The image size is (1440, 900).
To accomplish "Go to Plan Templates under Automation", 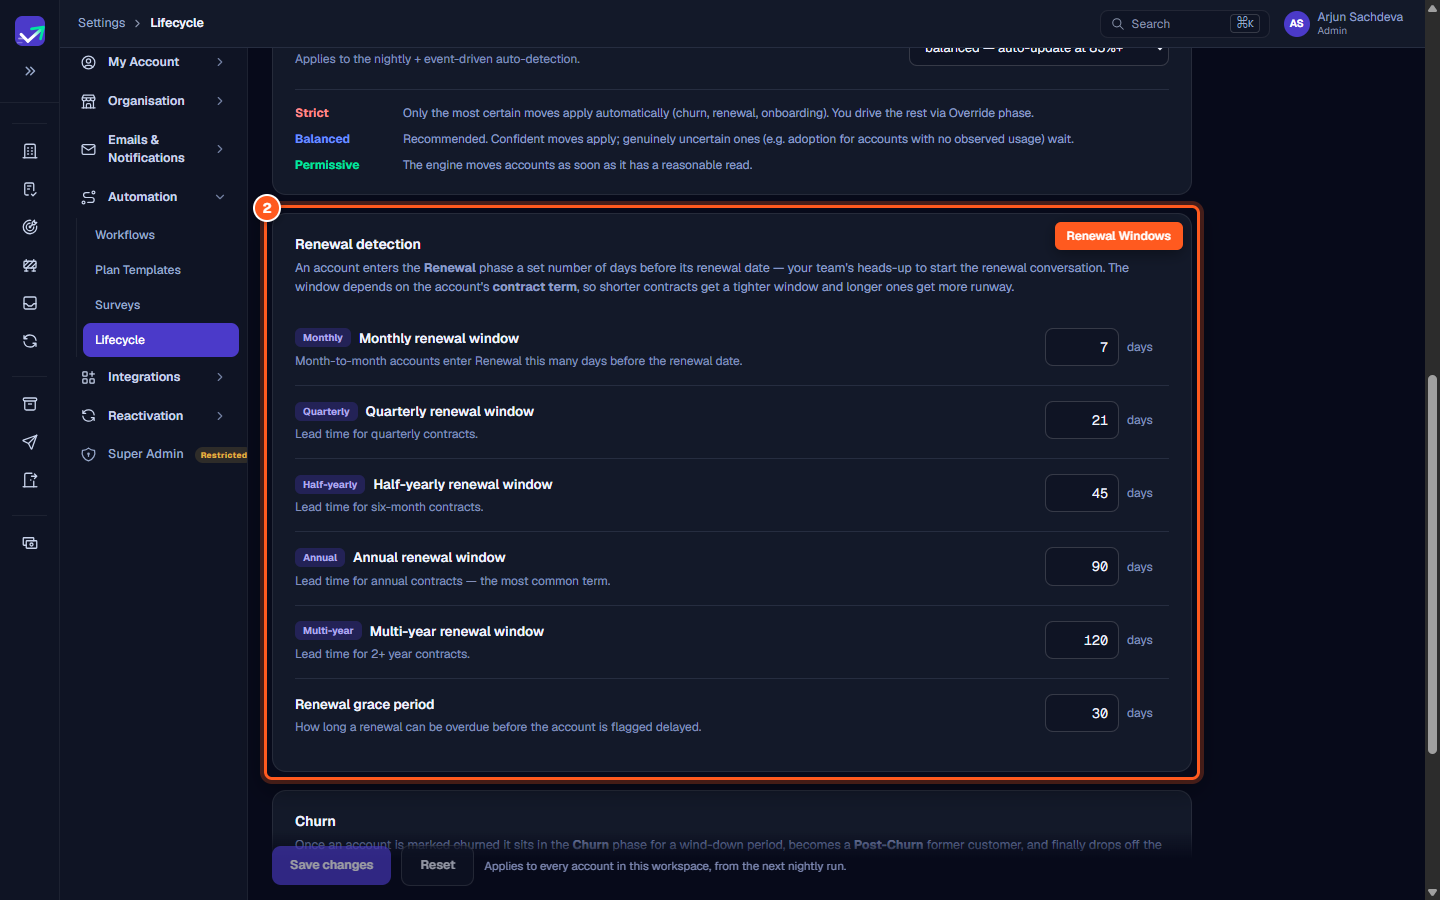I will (138, 270).
